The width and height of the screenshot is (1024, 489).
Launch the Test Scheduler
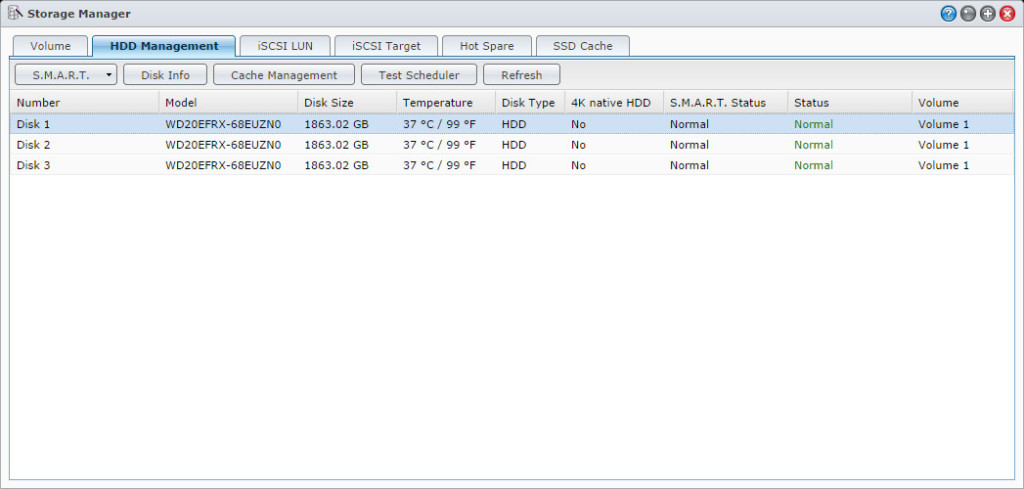tap(418, 75)
